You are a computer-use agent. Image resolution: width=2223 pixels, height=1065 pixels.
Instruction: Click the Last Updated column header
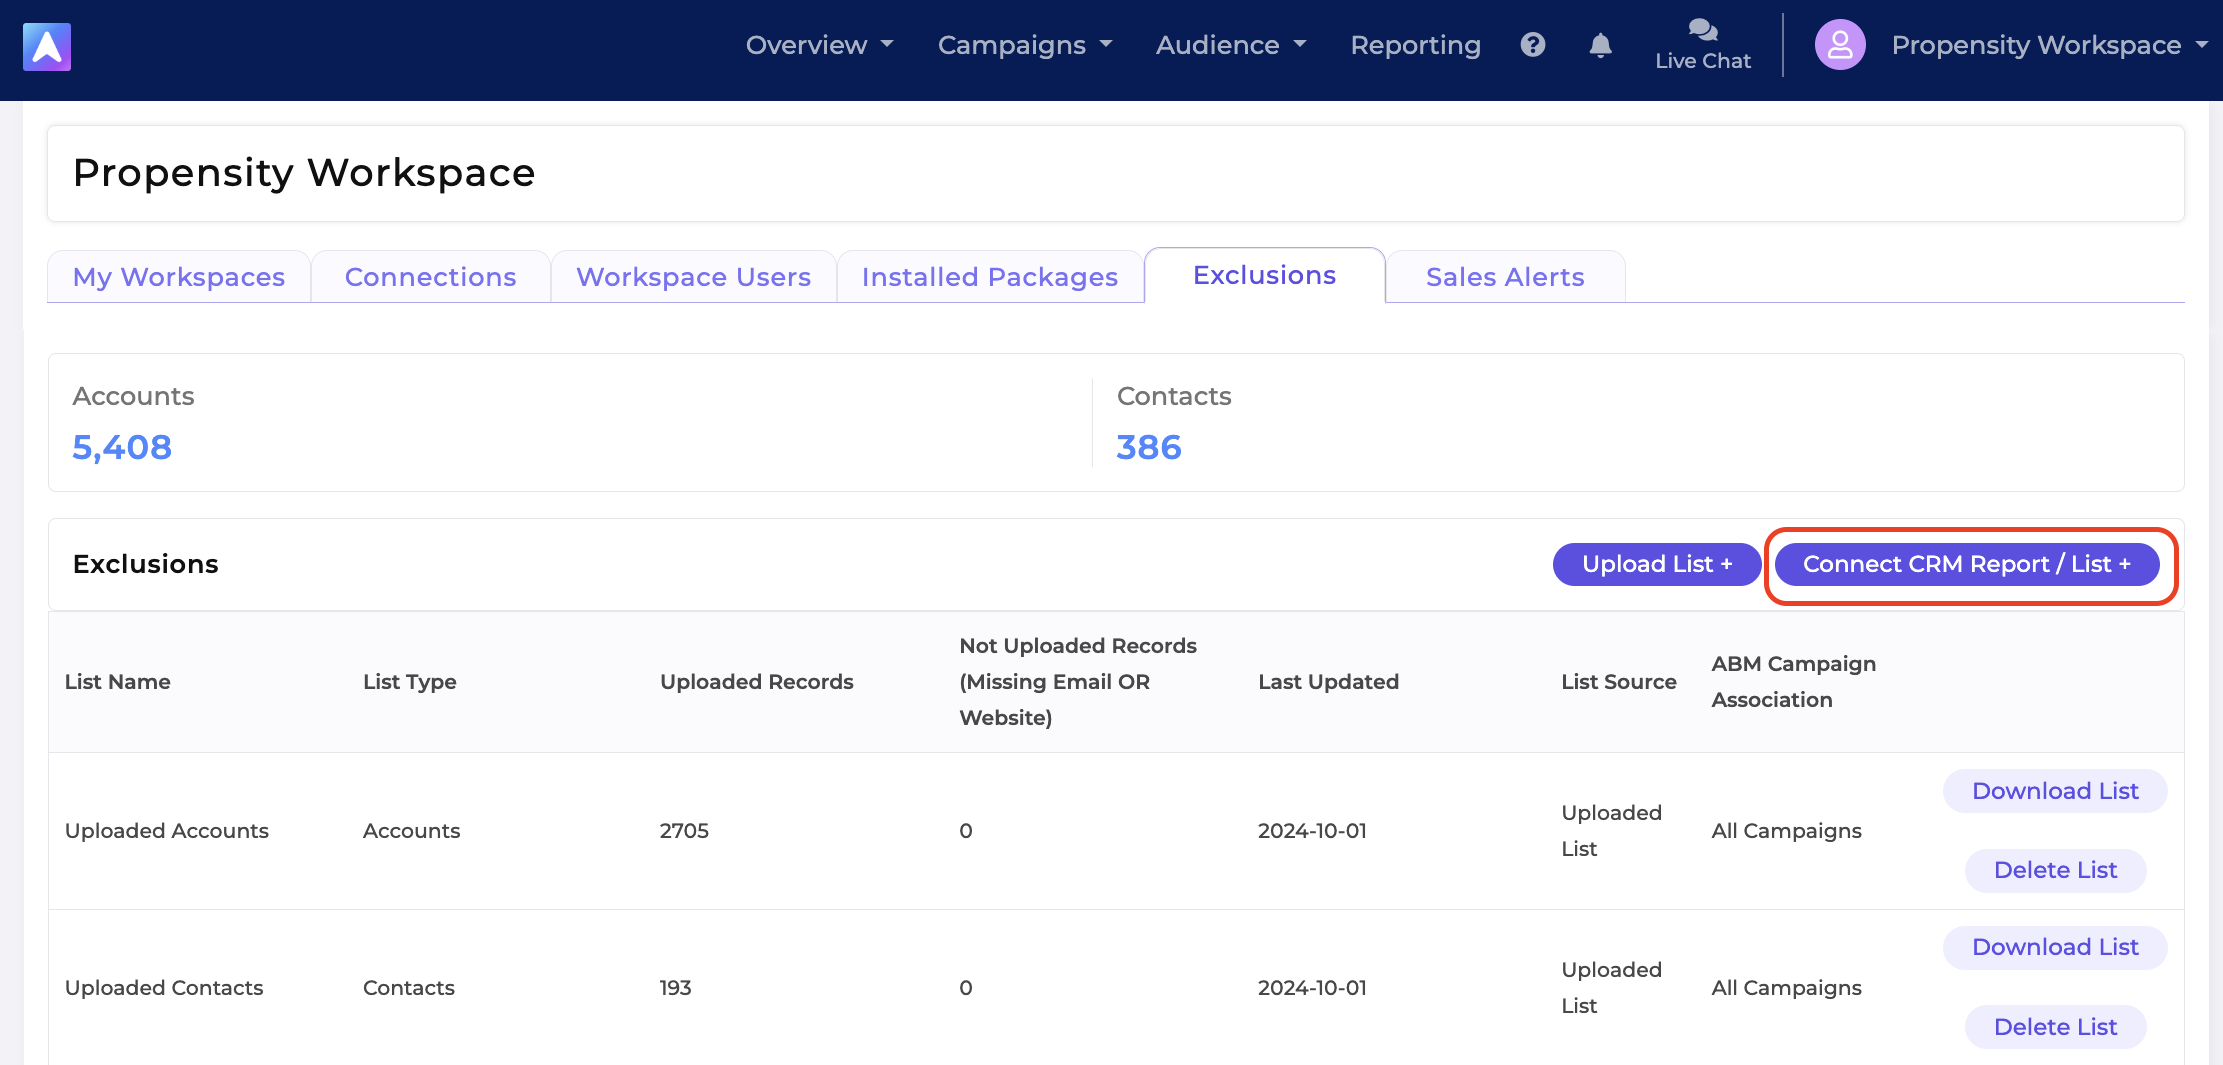click(x=1328, y=682)
